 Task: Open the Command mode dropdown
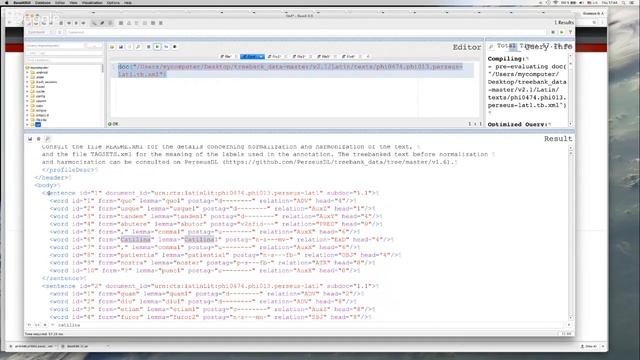click(x=40, y=32)
